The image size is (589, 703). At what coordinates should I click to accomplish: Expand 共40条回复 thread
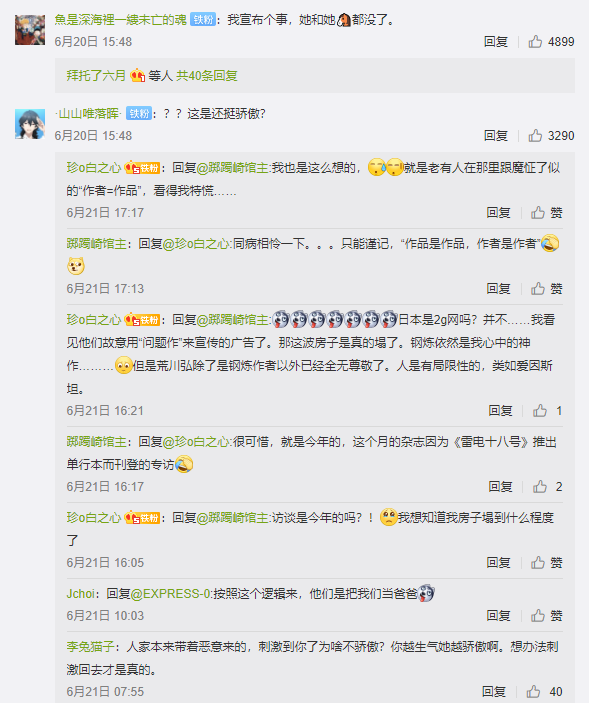pos(207,76)
